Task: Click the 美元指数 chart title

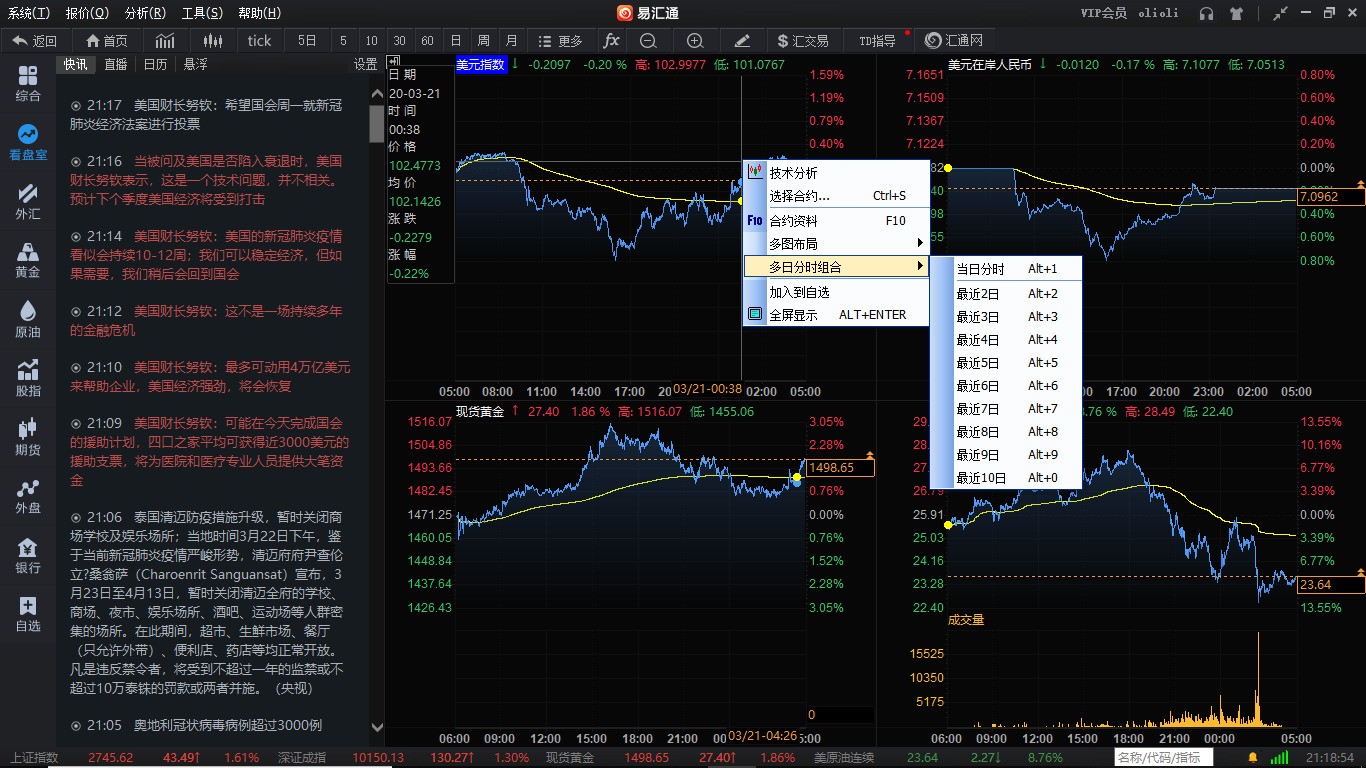Action: tap(481, 64)
